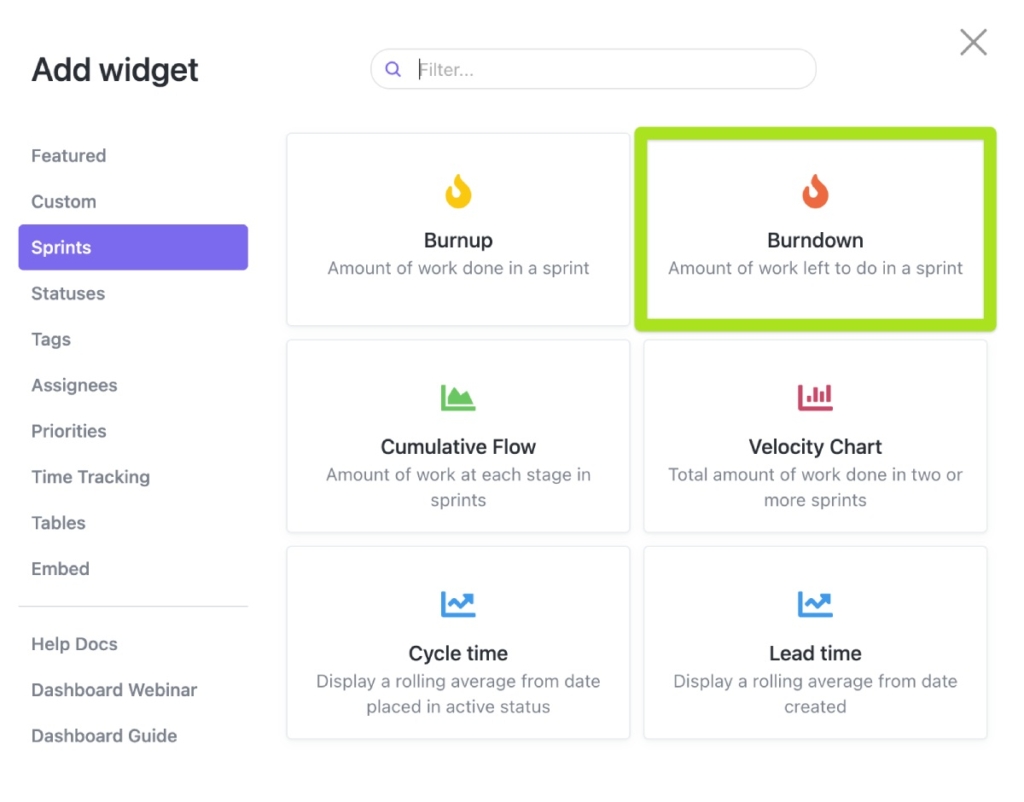Viewport: 1024px width, 802px height.
Task: Select the Cumulative Flow area chart icon
Action: tap(458, 397)
